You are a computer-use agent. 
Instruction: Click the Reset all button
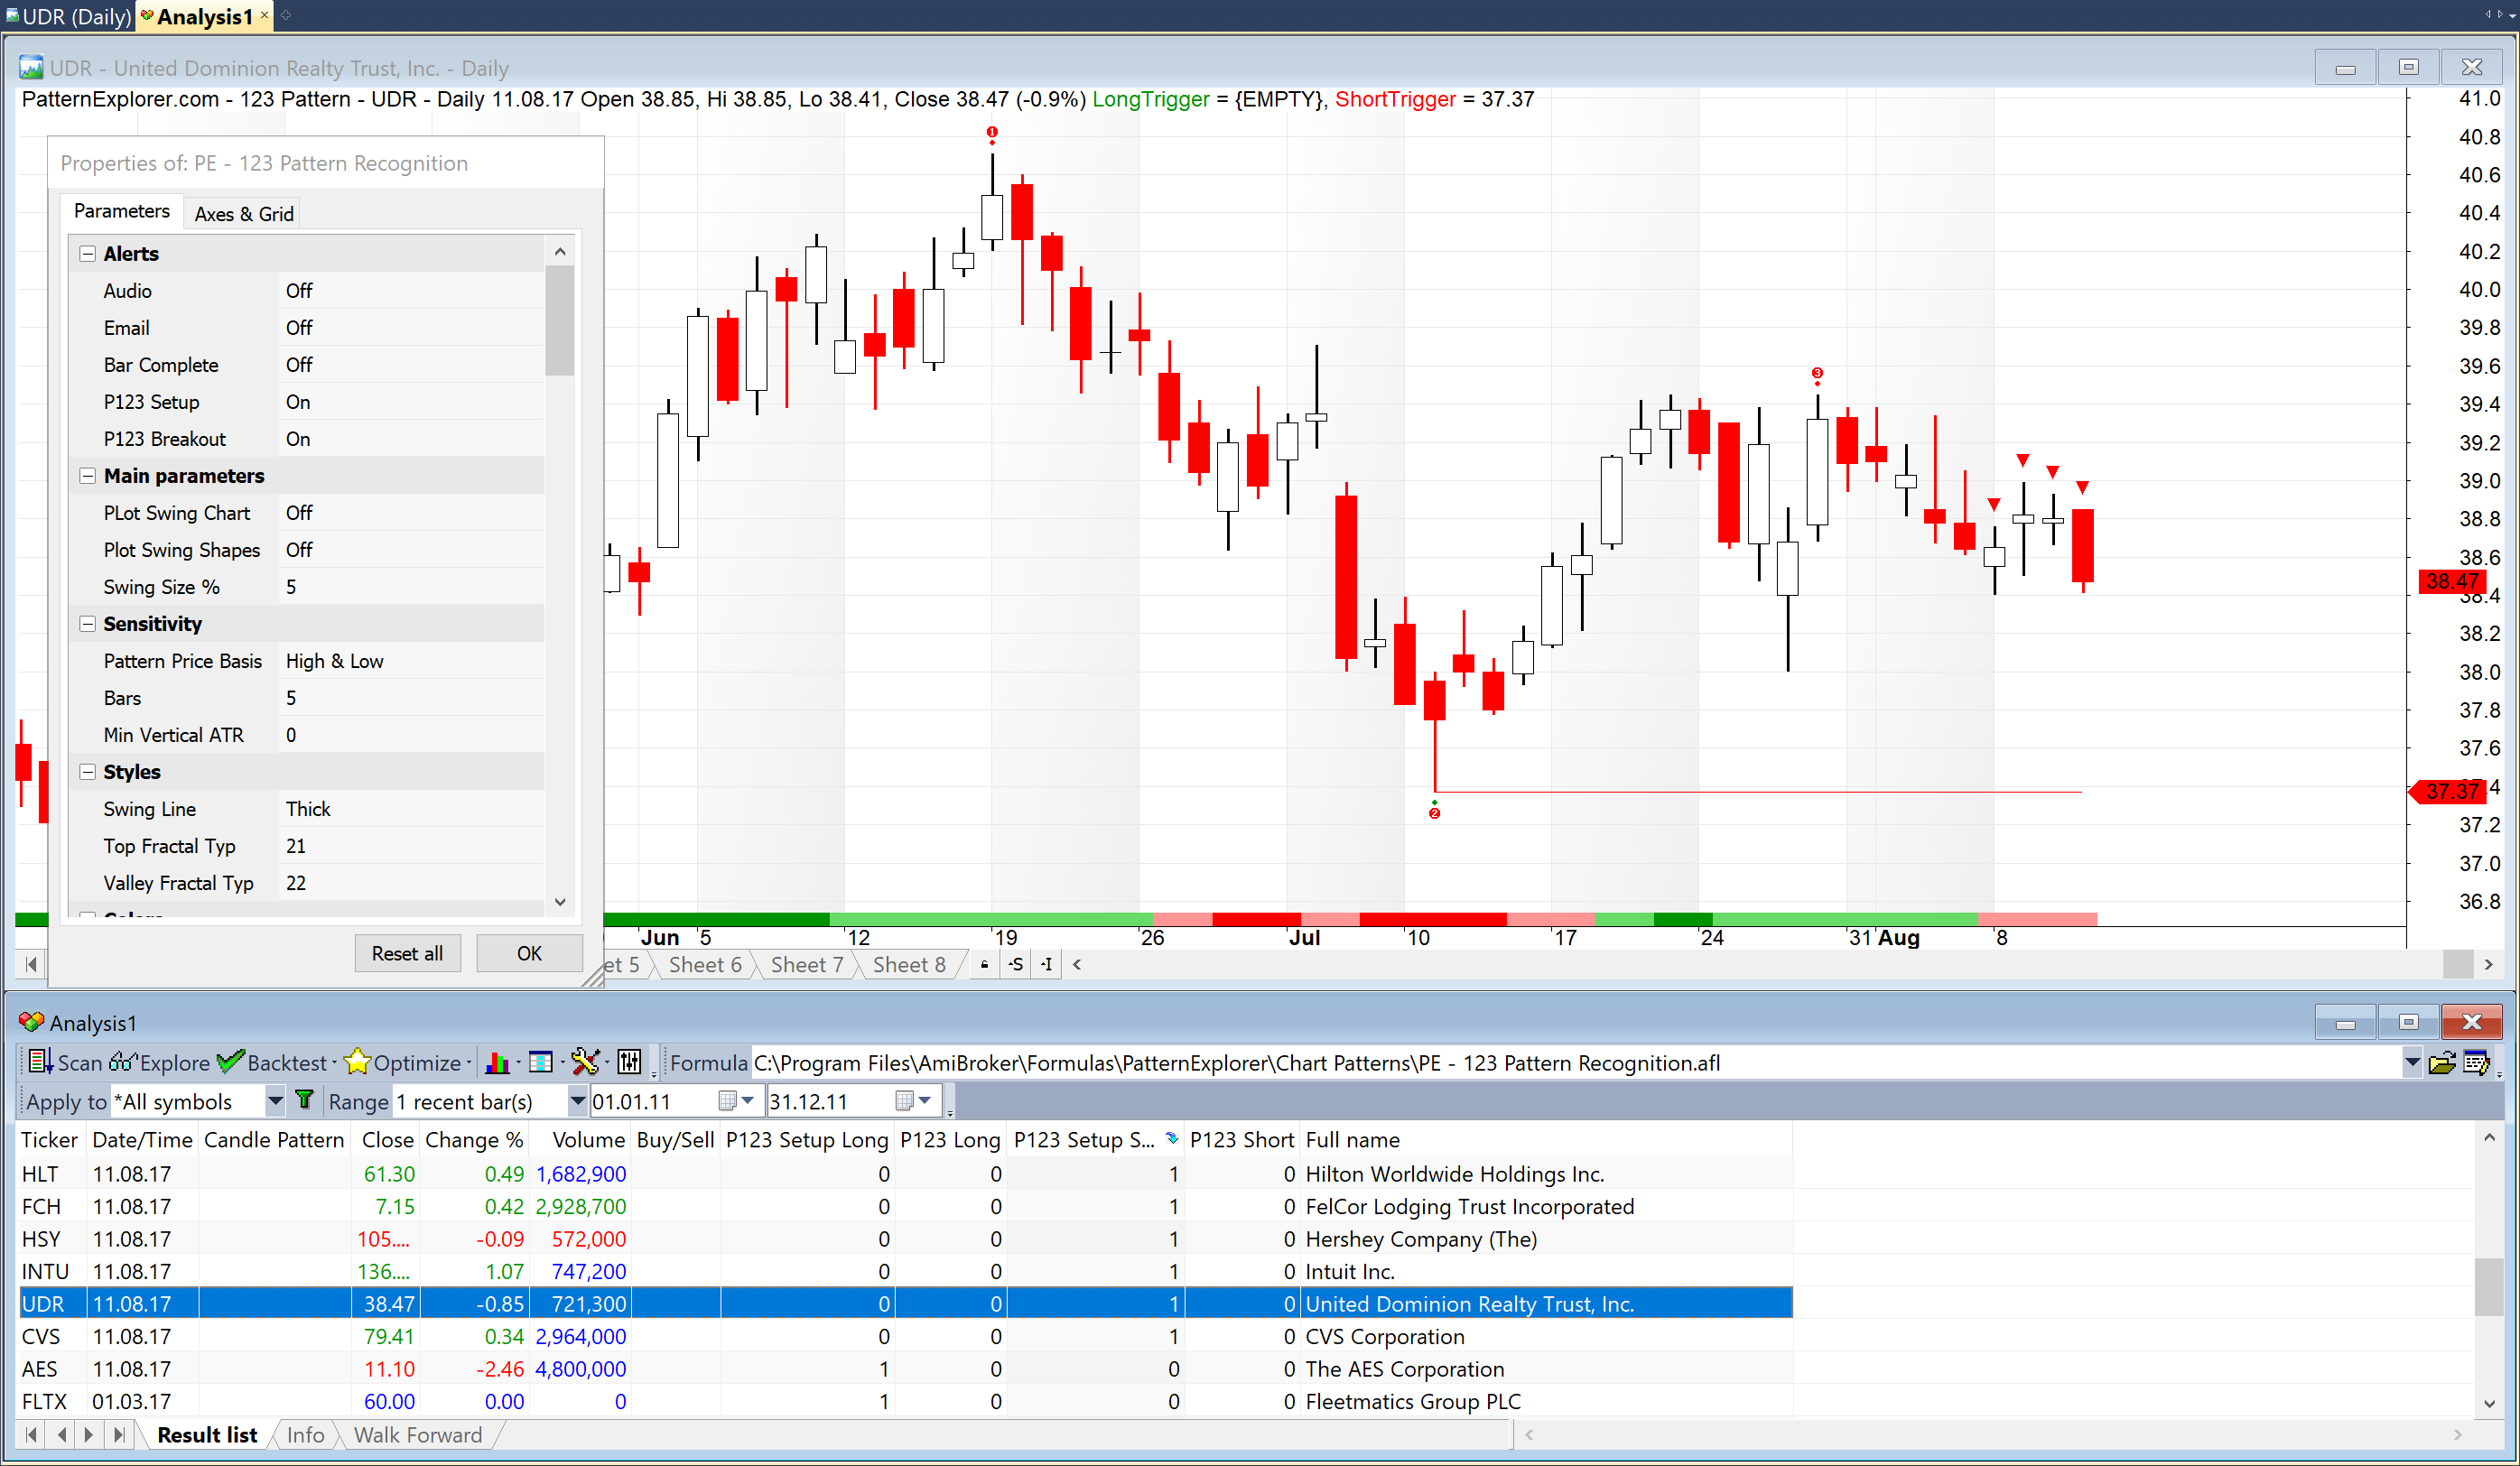click(x=407, y=953)
